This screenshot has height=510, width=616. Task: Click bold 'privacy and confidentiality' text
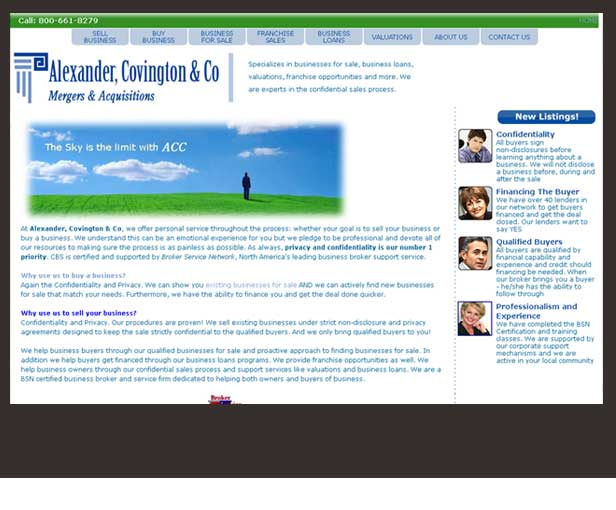330,248
